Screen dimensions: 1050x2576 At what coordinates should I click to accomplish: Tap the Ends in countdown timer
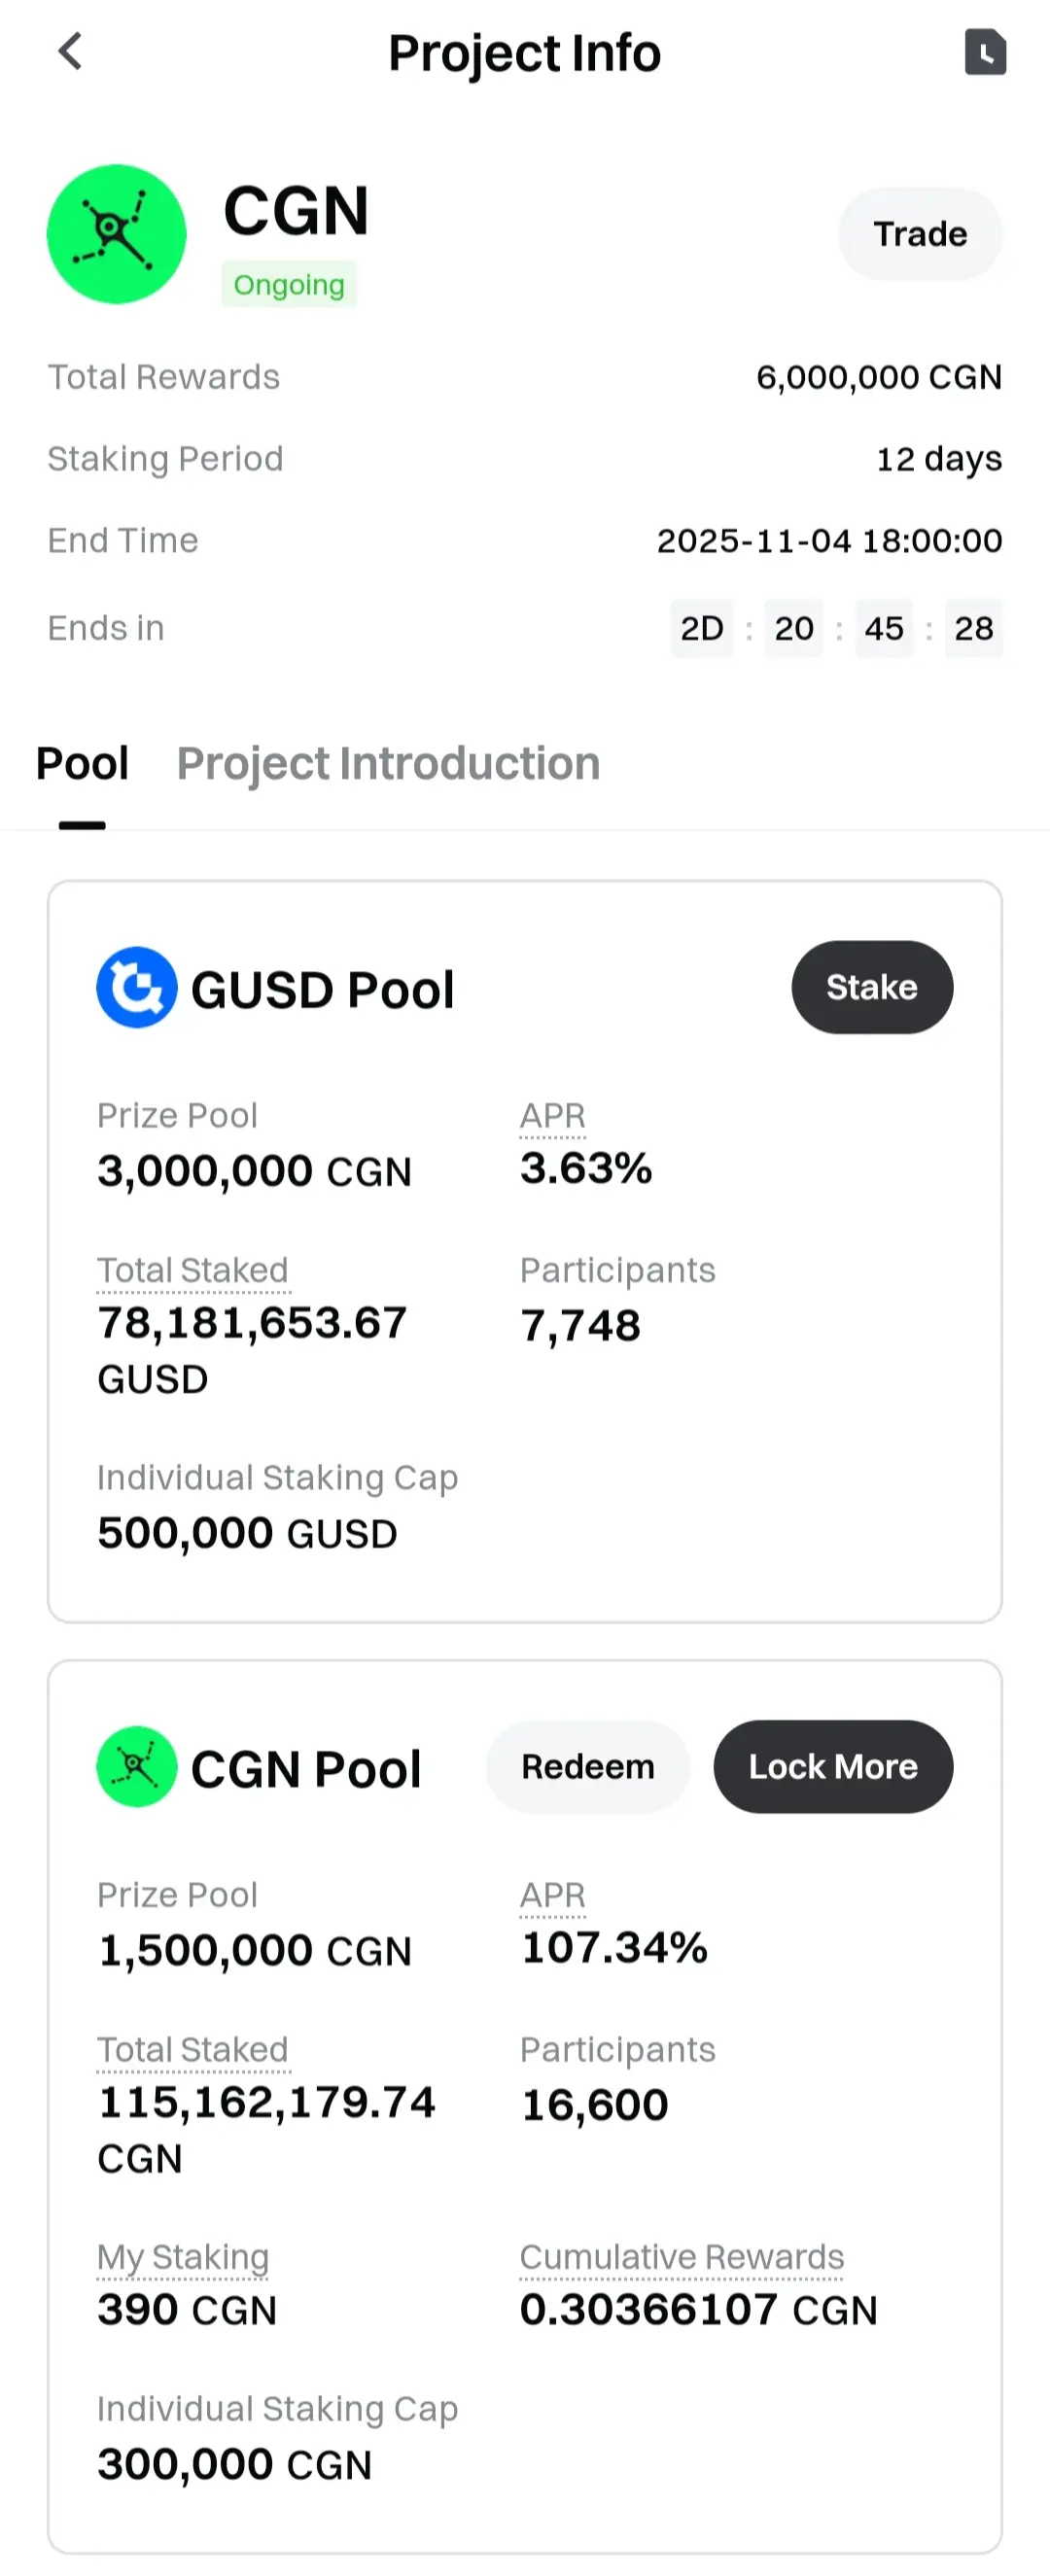(x=836, y=628)
